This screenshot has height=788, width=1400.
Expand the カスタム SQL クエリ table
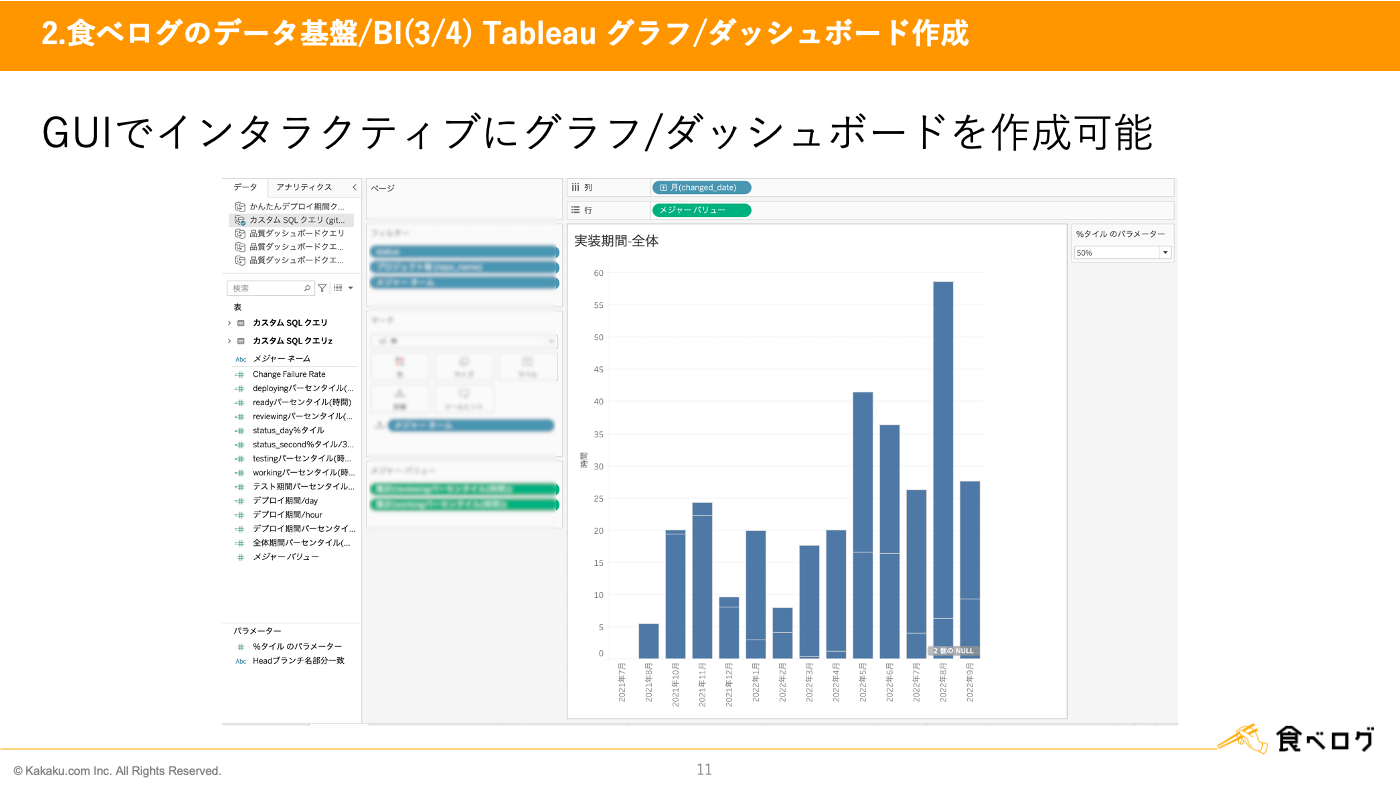pos(230,323)
